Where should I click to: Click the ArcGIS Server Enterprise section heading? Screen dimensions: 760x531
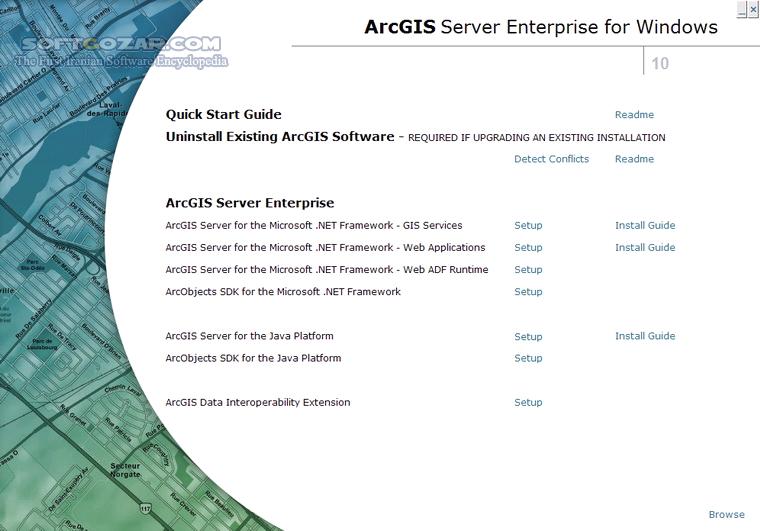pos(250,203)
